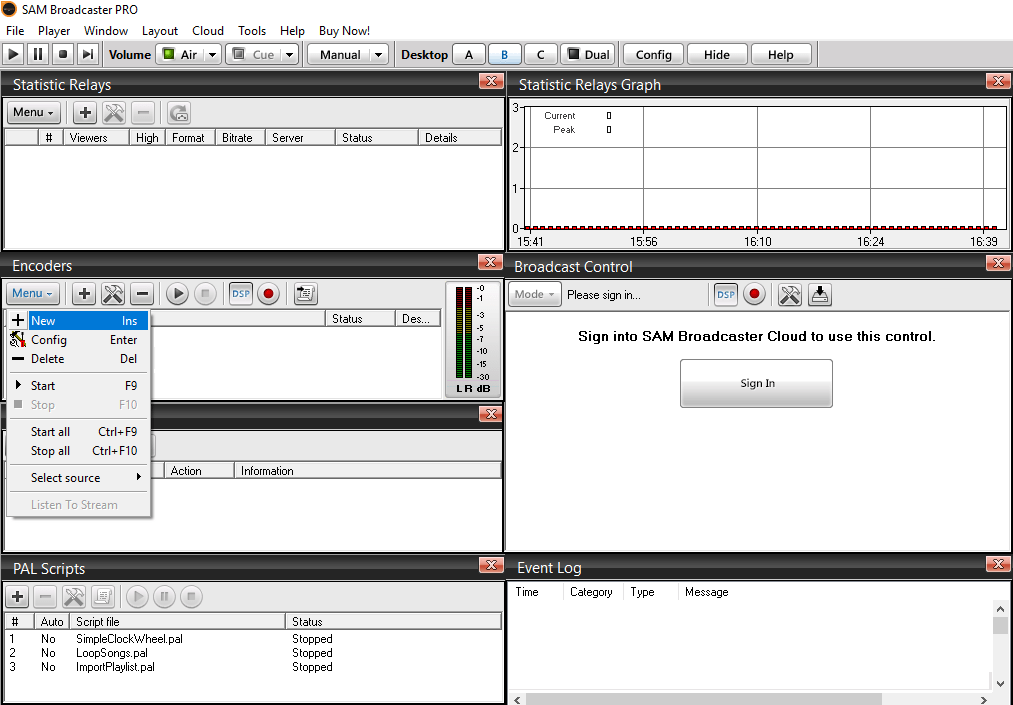
Task: Expand the Manual mode dropdown arrow
Action: (379, 54)
